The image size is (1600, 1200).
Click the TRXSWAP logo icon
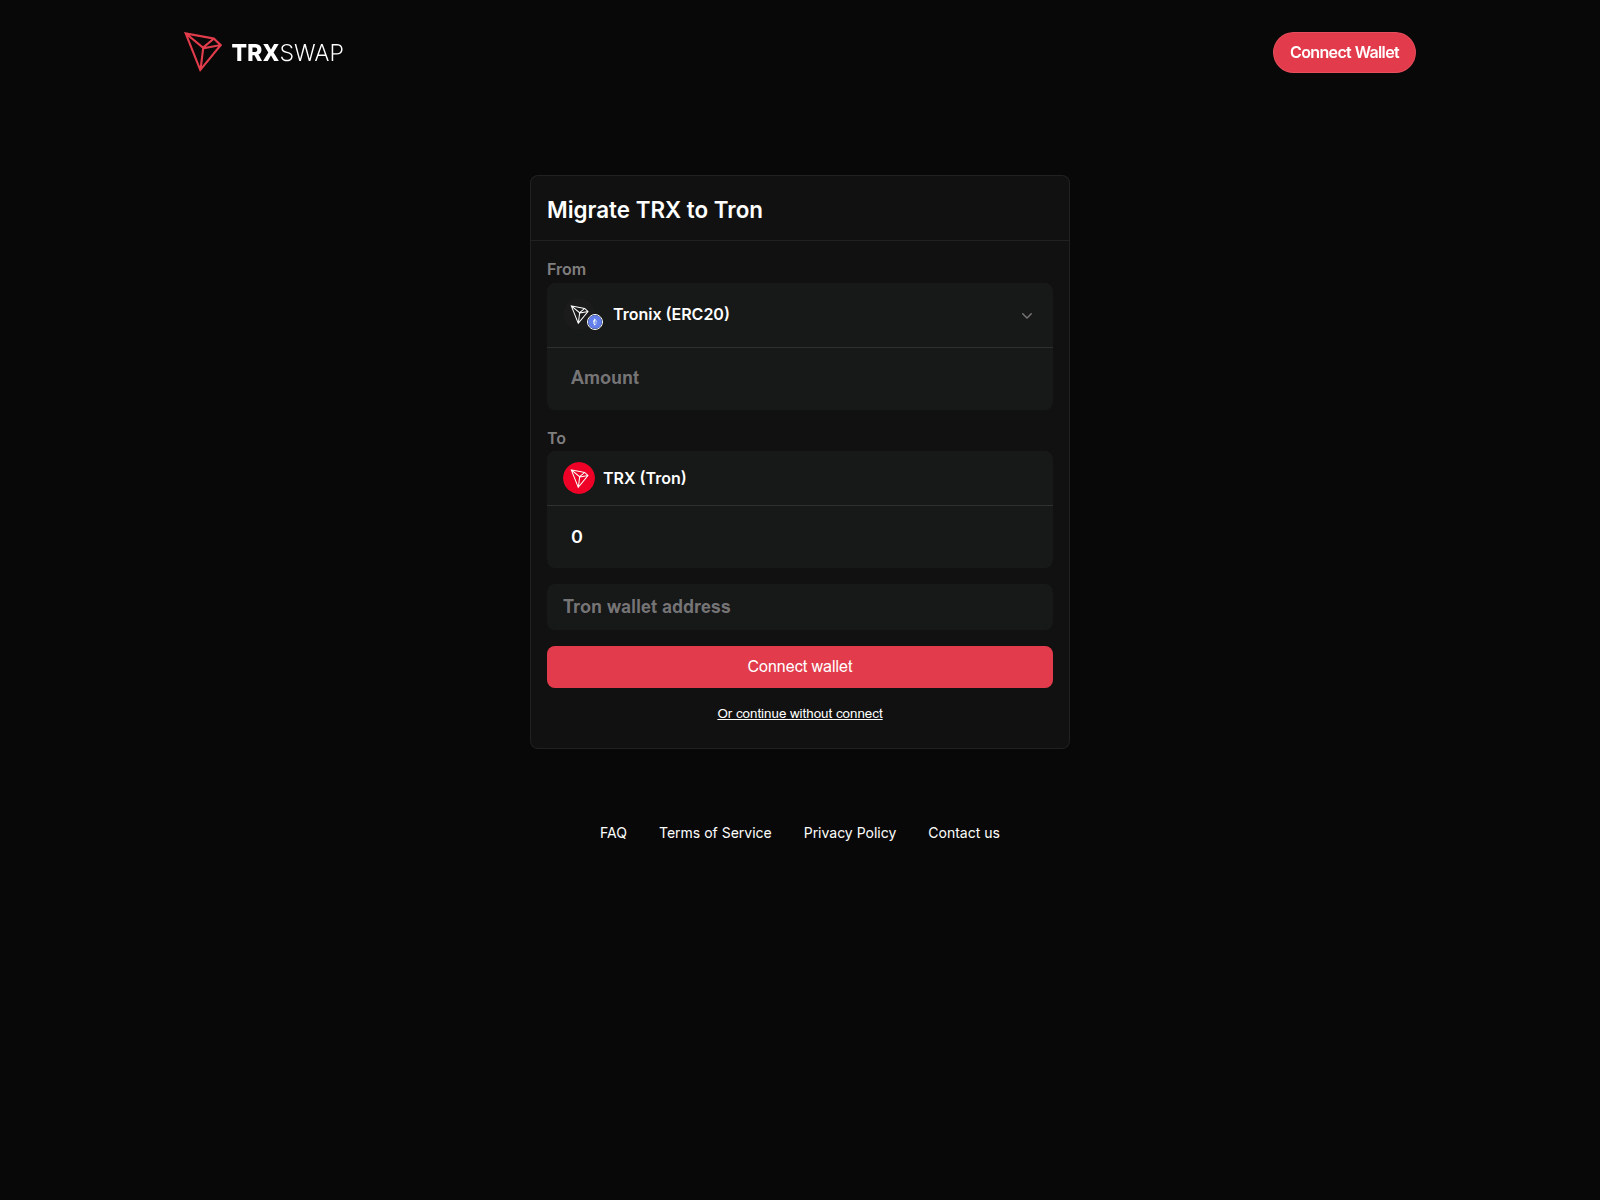(x=203, y=52)
